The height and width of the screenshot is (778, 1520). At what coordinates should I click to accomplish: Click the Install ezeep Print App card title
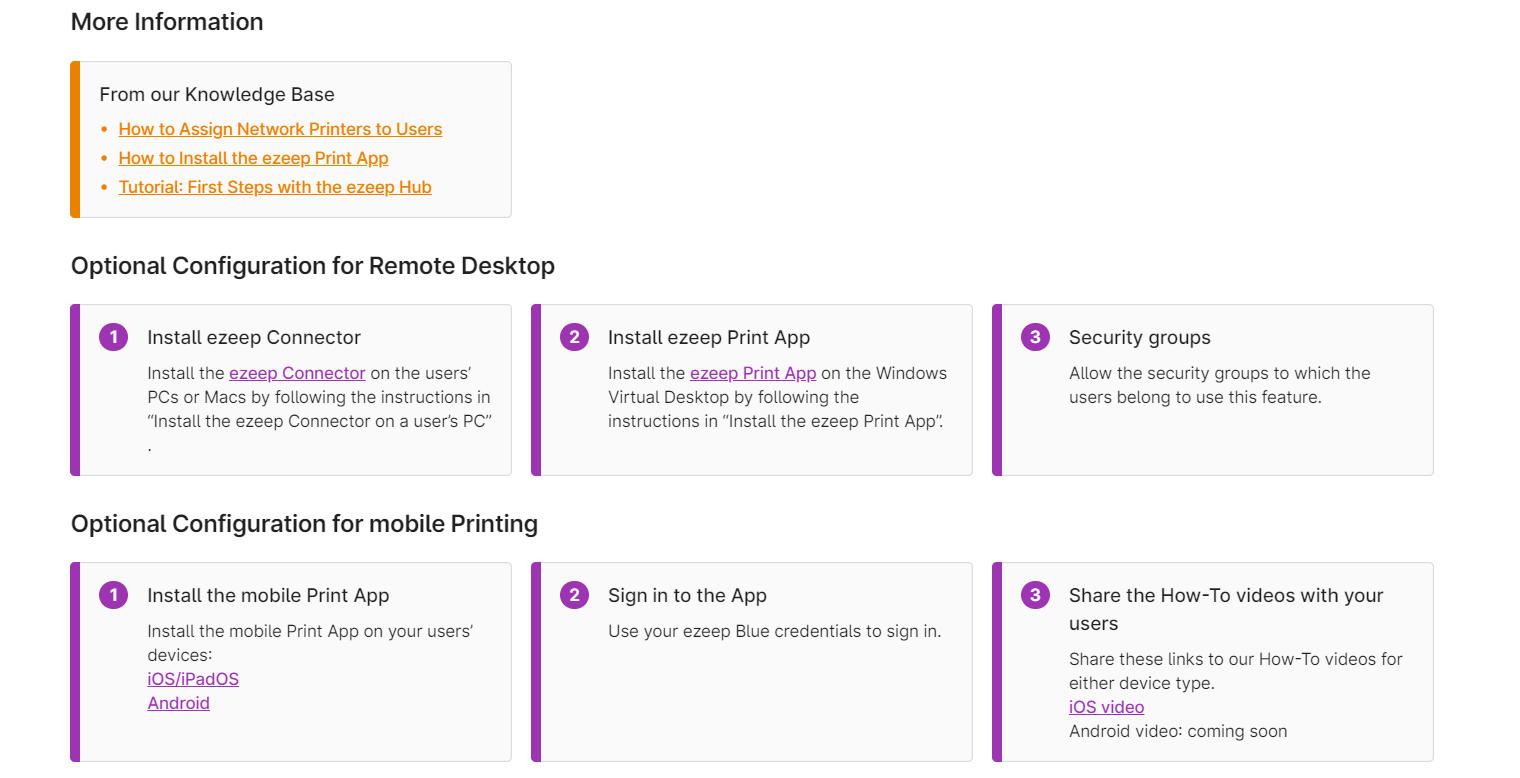[x=709, y=338]
